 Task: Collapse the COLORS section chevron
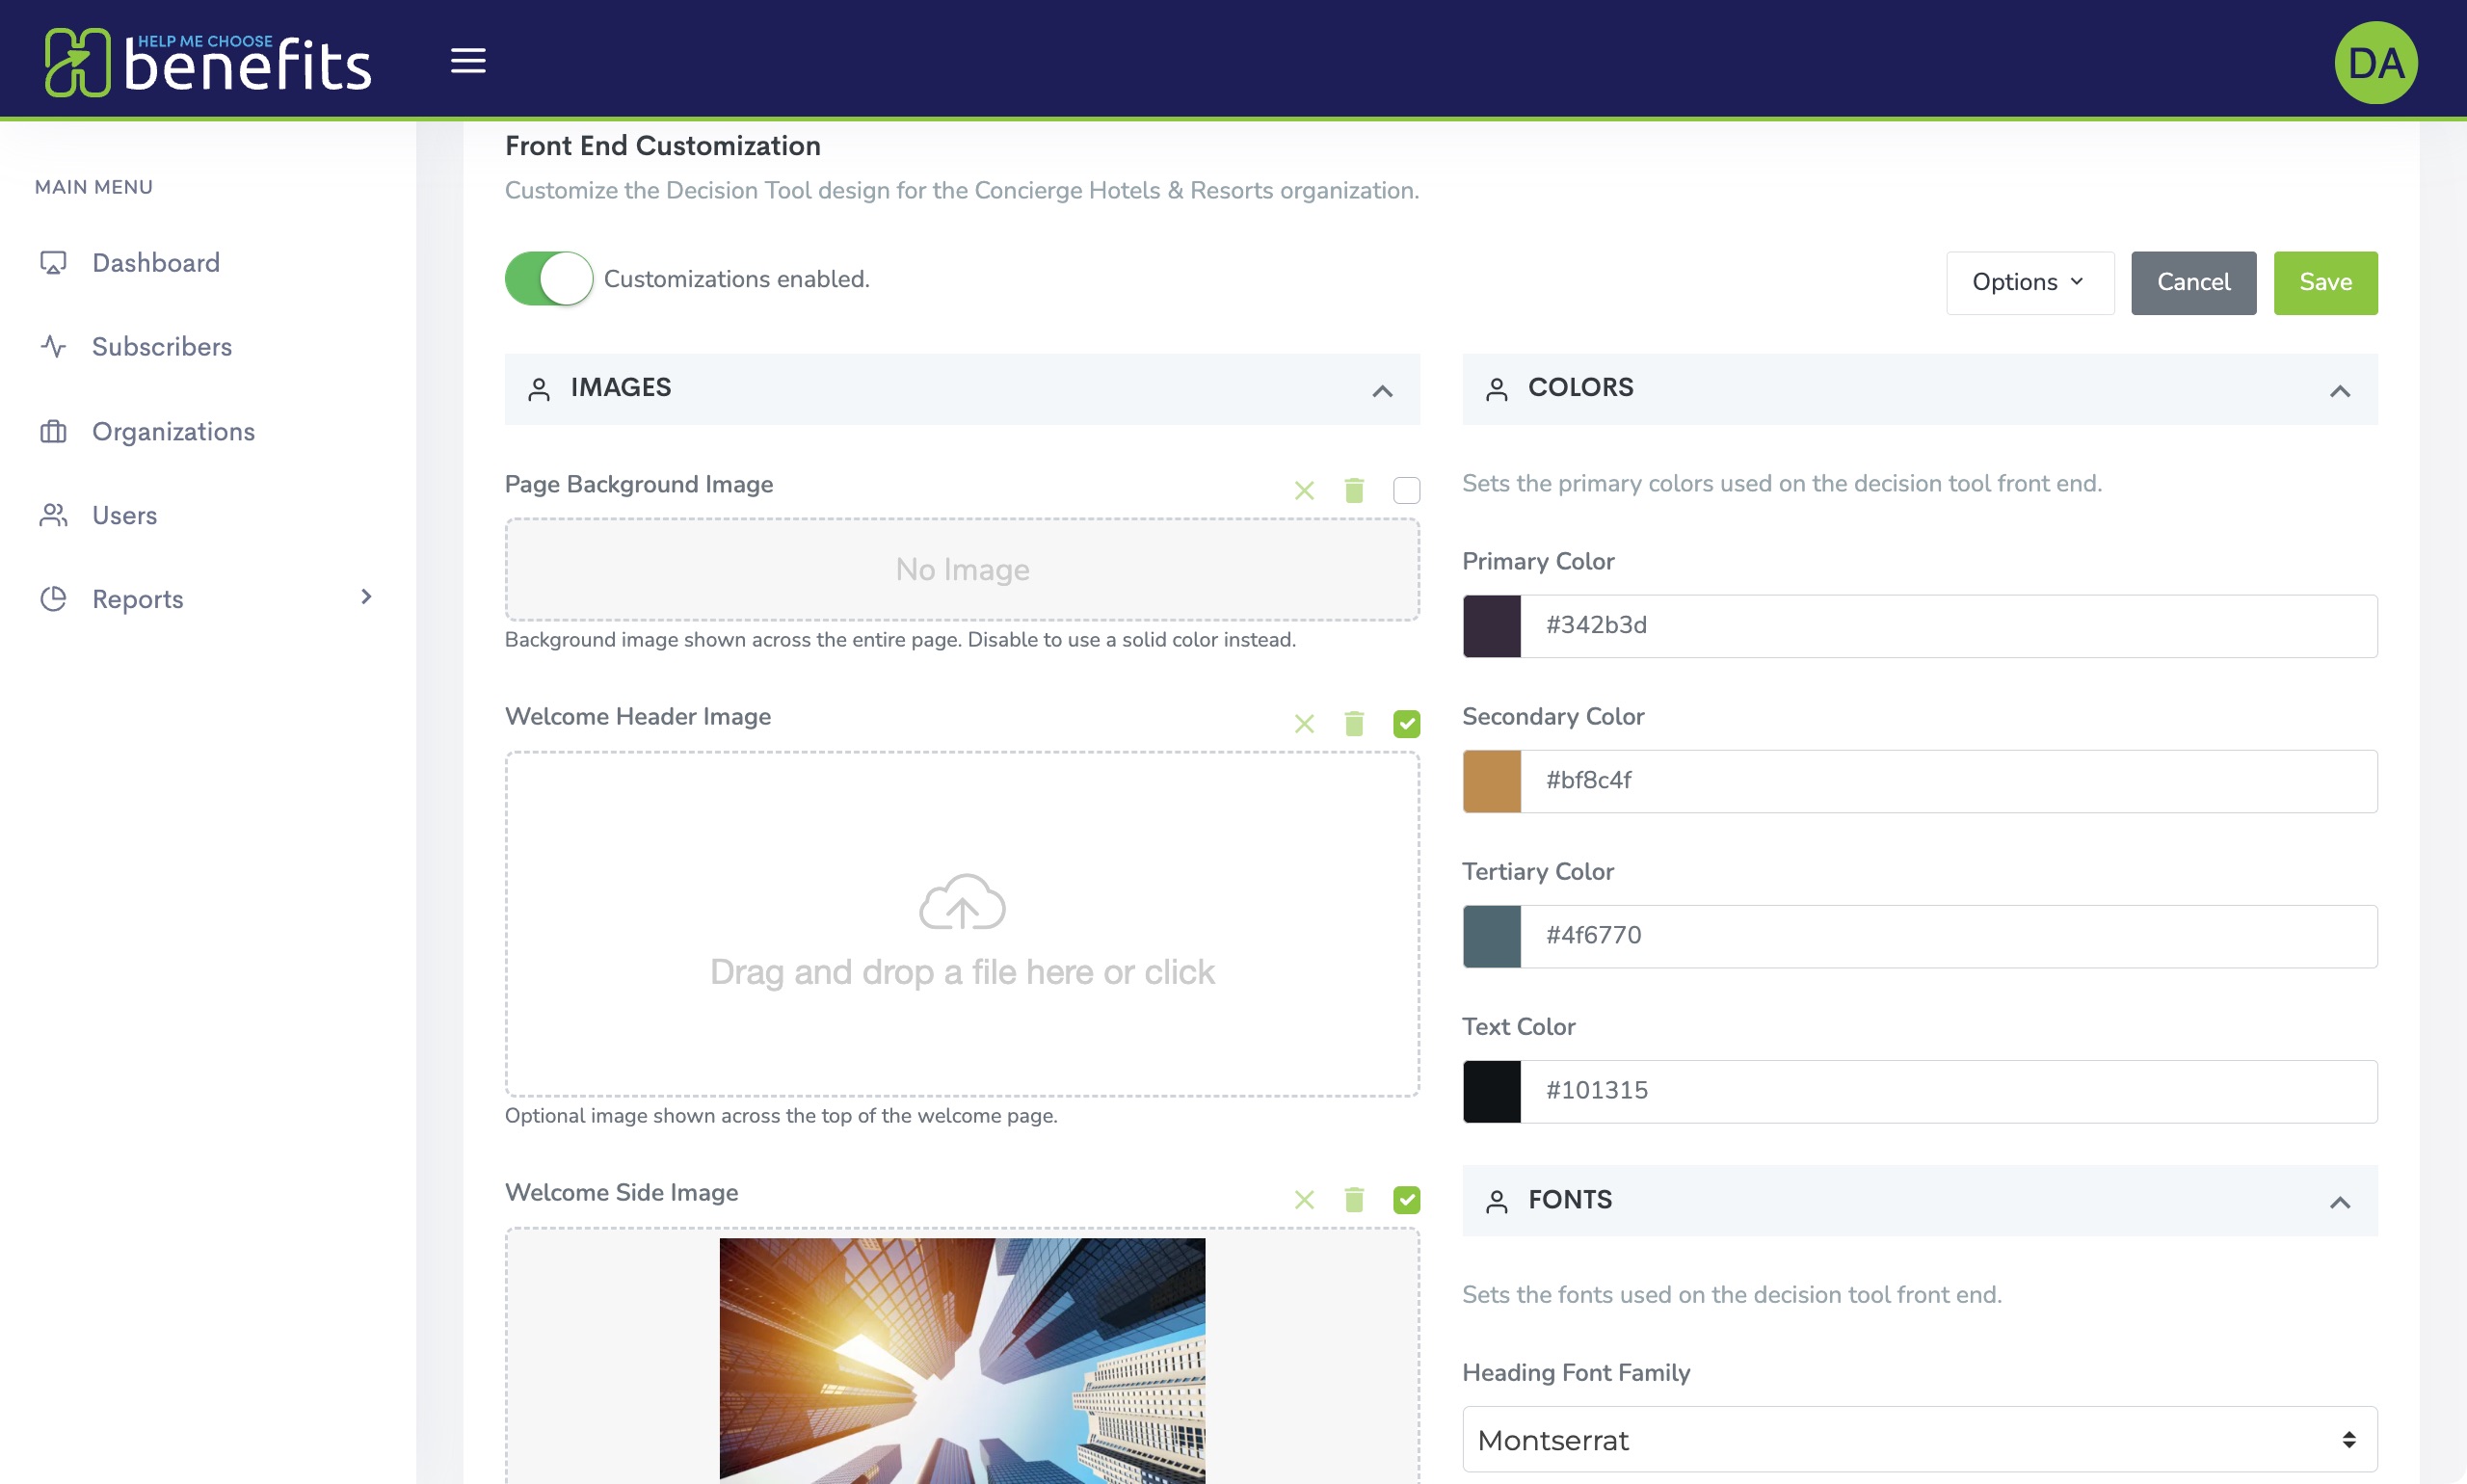2339,391
